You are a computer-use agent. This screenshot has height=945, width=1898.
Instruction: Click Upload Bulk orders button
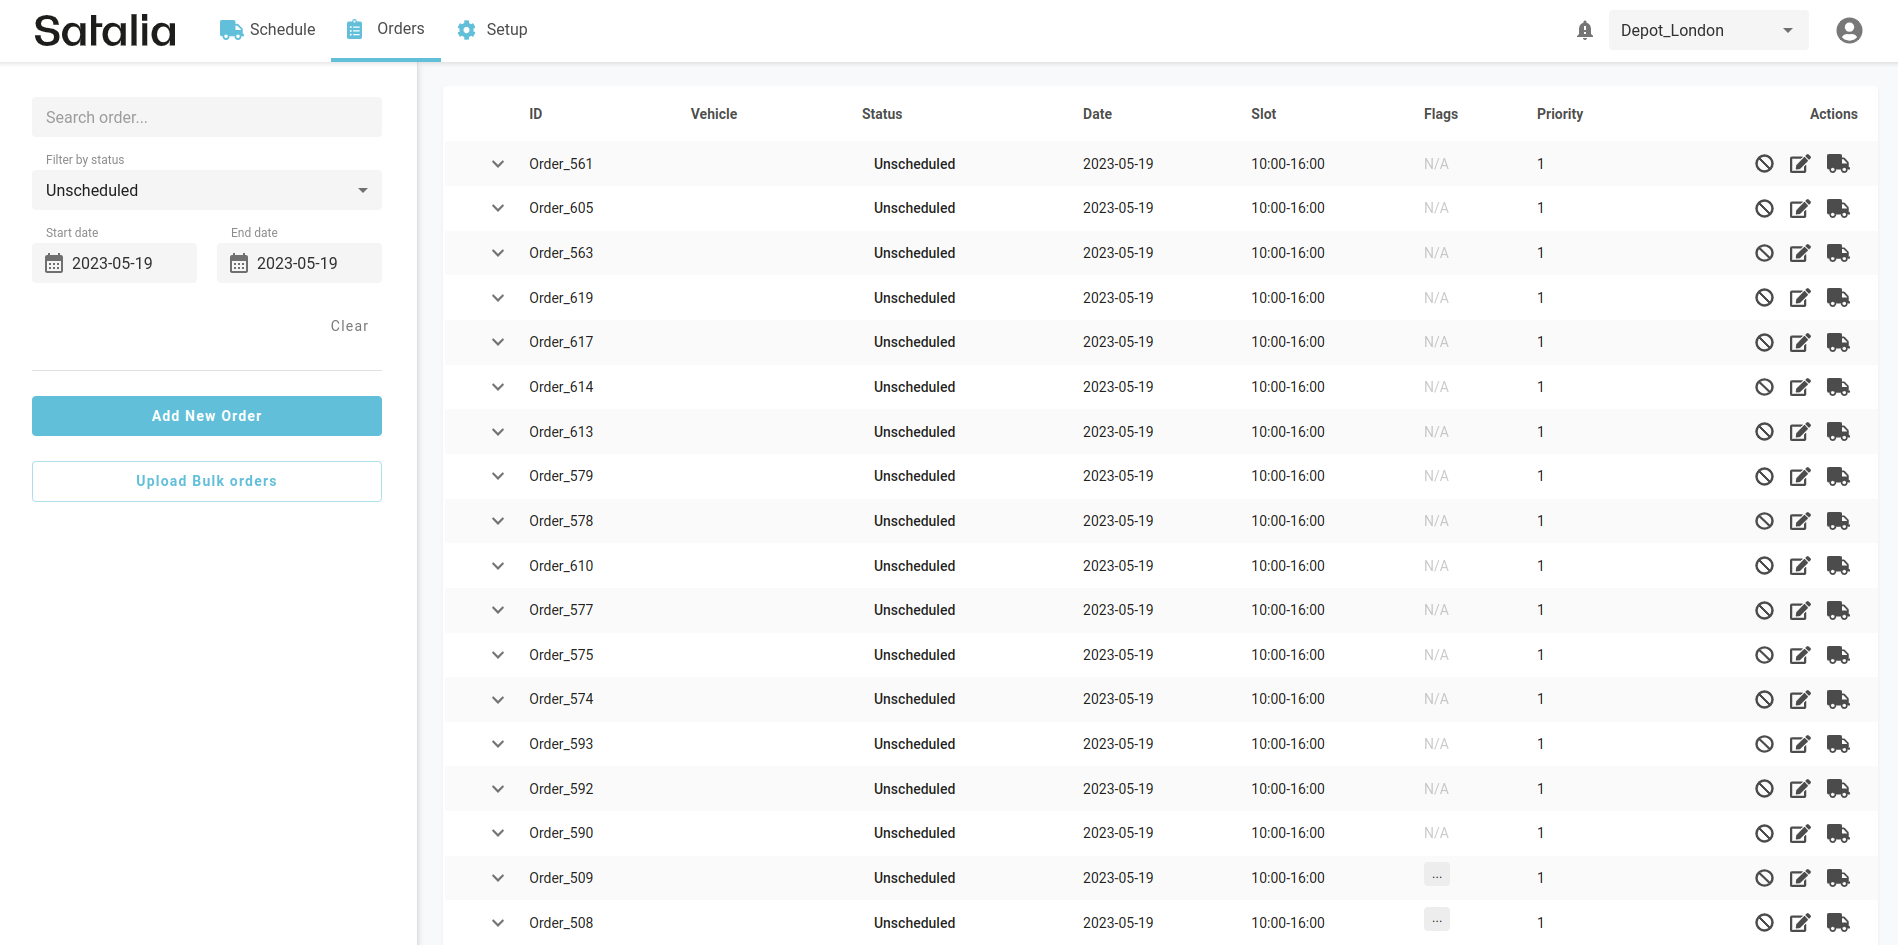[x=207, y=481]
